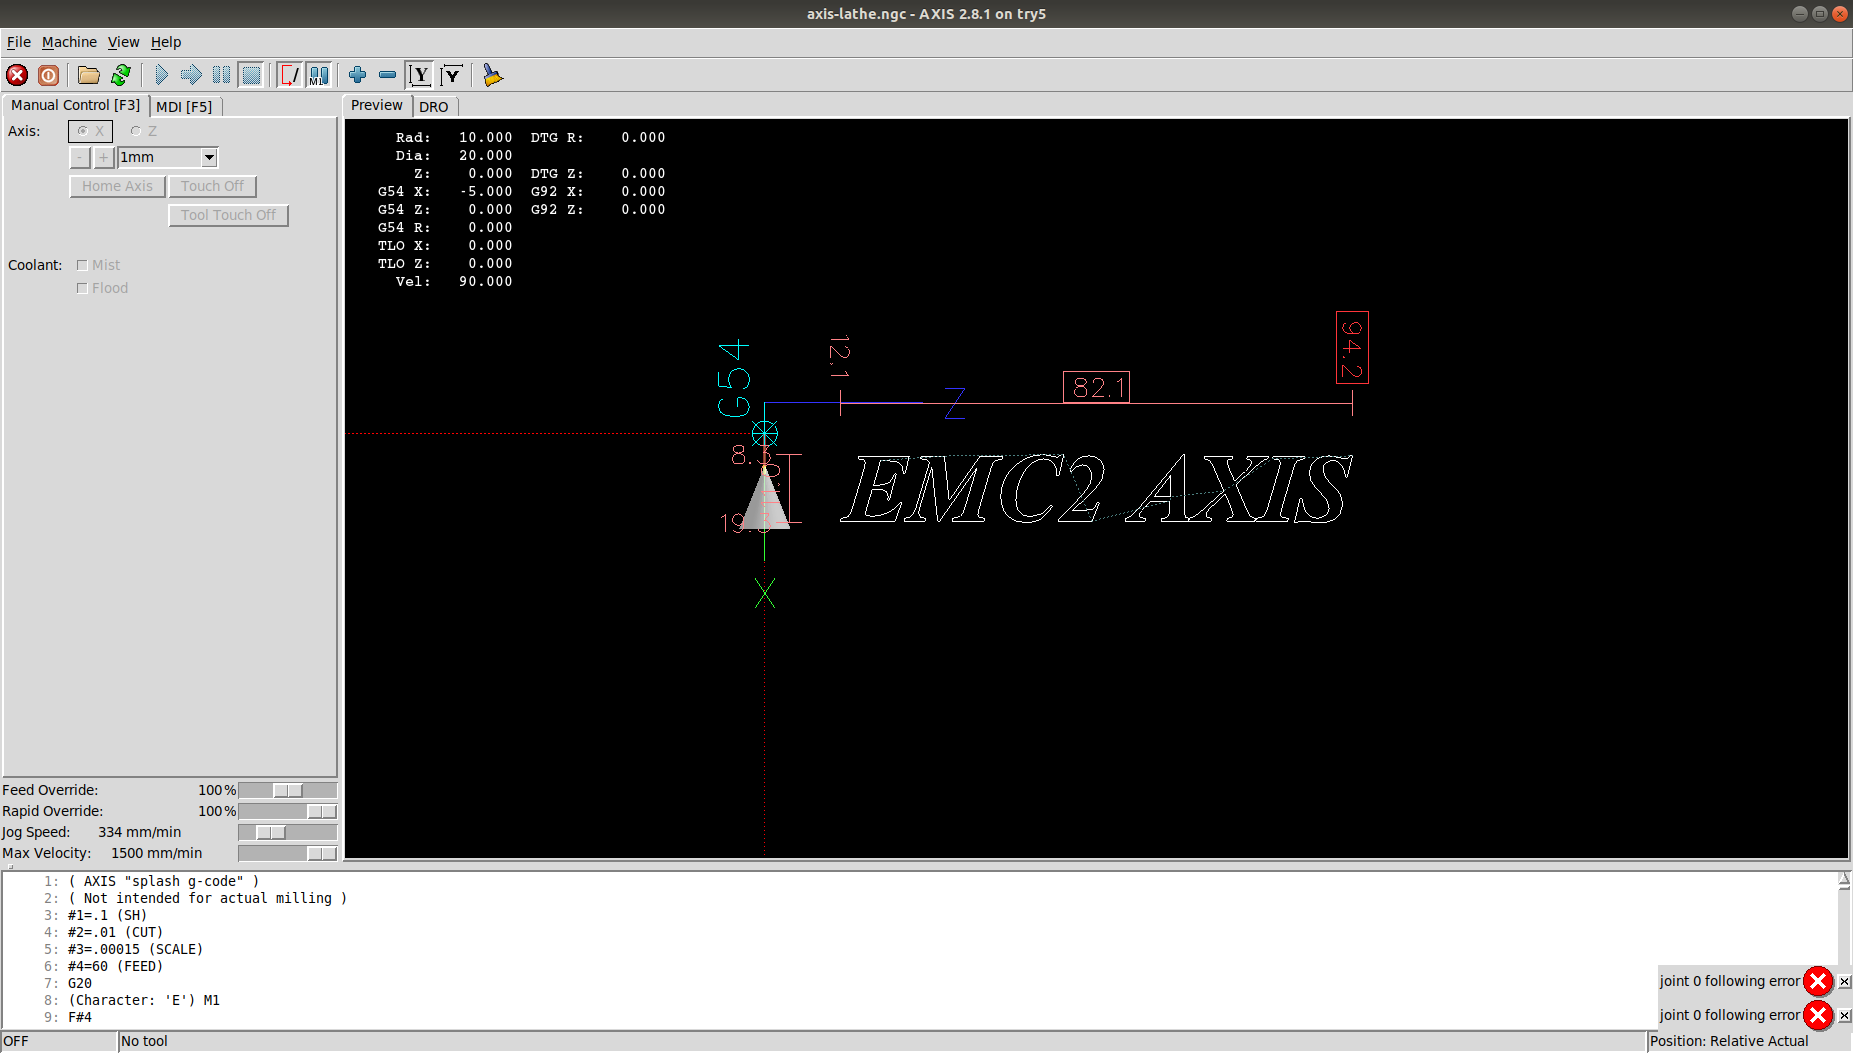The height and width of the screenshot is (1053, 1853).
Task: Click the jog minus button
Action: [x=80, y=157]
